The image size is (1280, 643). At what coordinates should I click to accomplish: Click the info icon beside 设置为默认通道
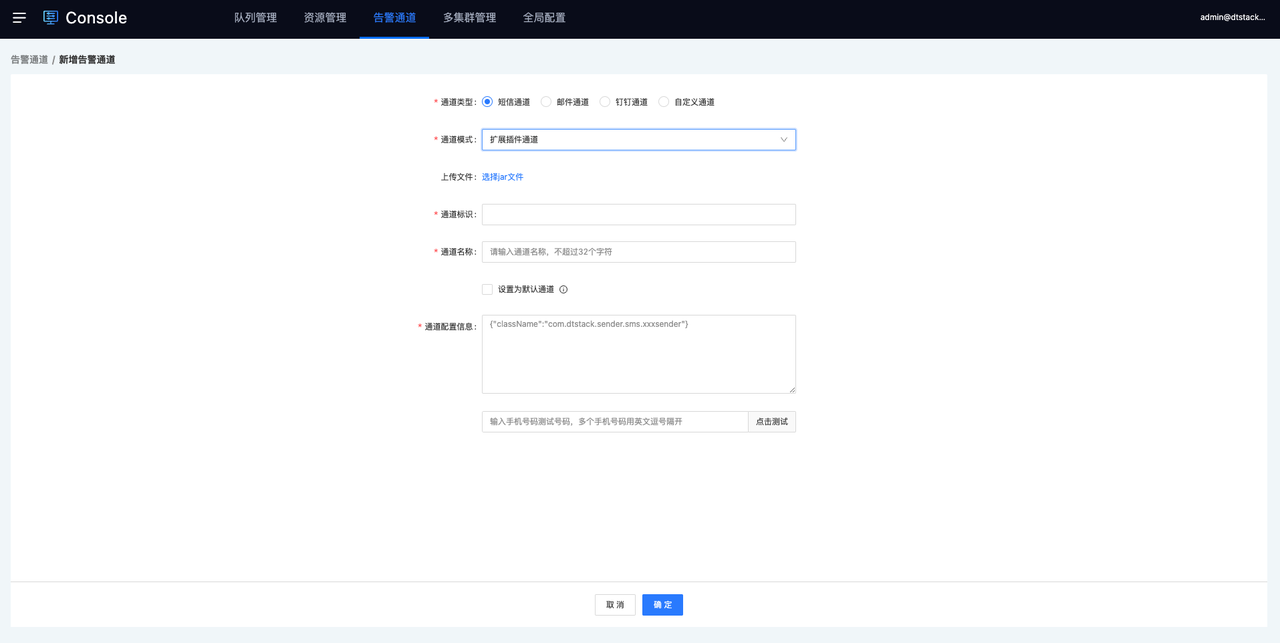pyautogui.click(x=563, y=290)
